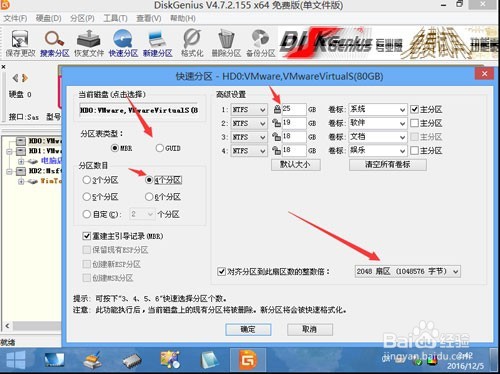Open volume label dropdown showing 系统
The width and height of the screenshot is (500, 374).
point(378,110)
